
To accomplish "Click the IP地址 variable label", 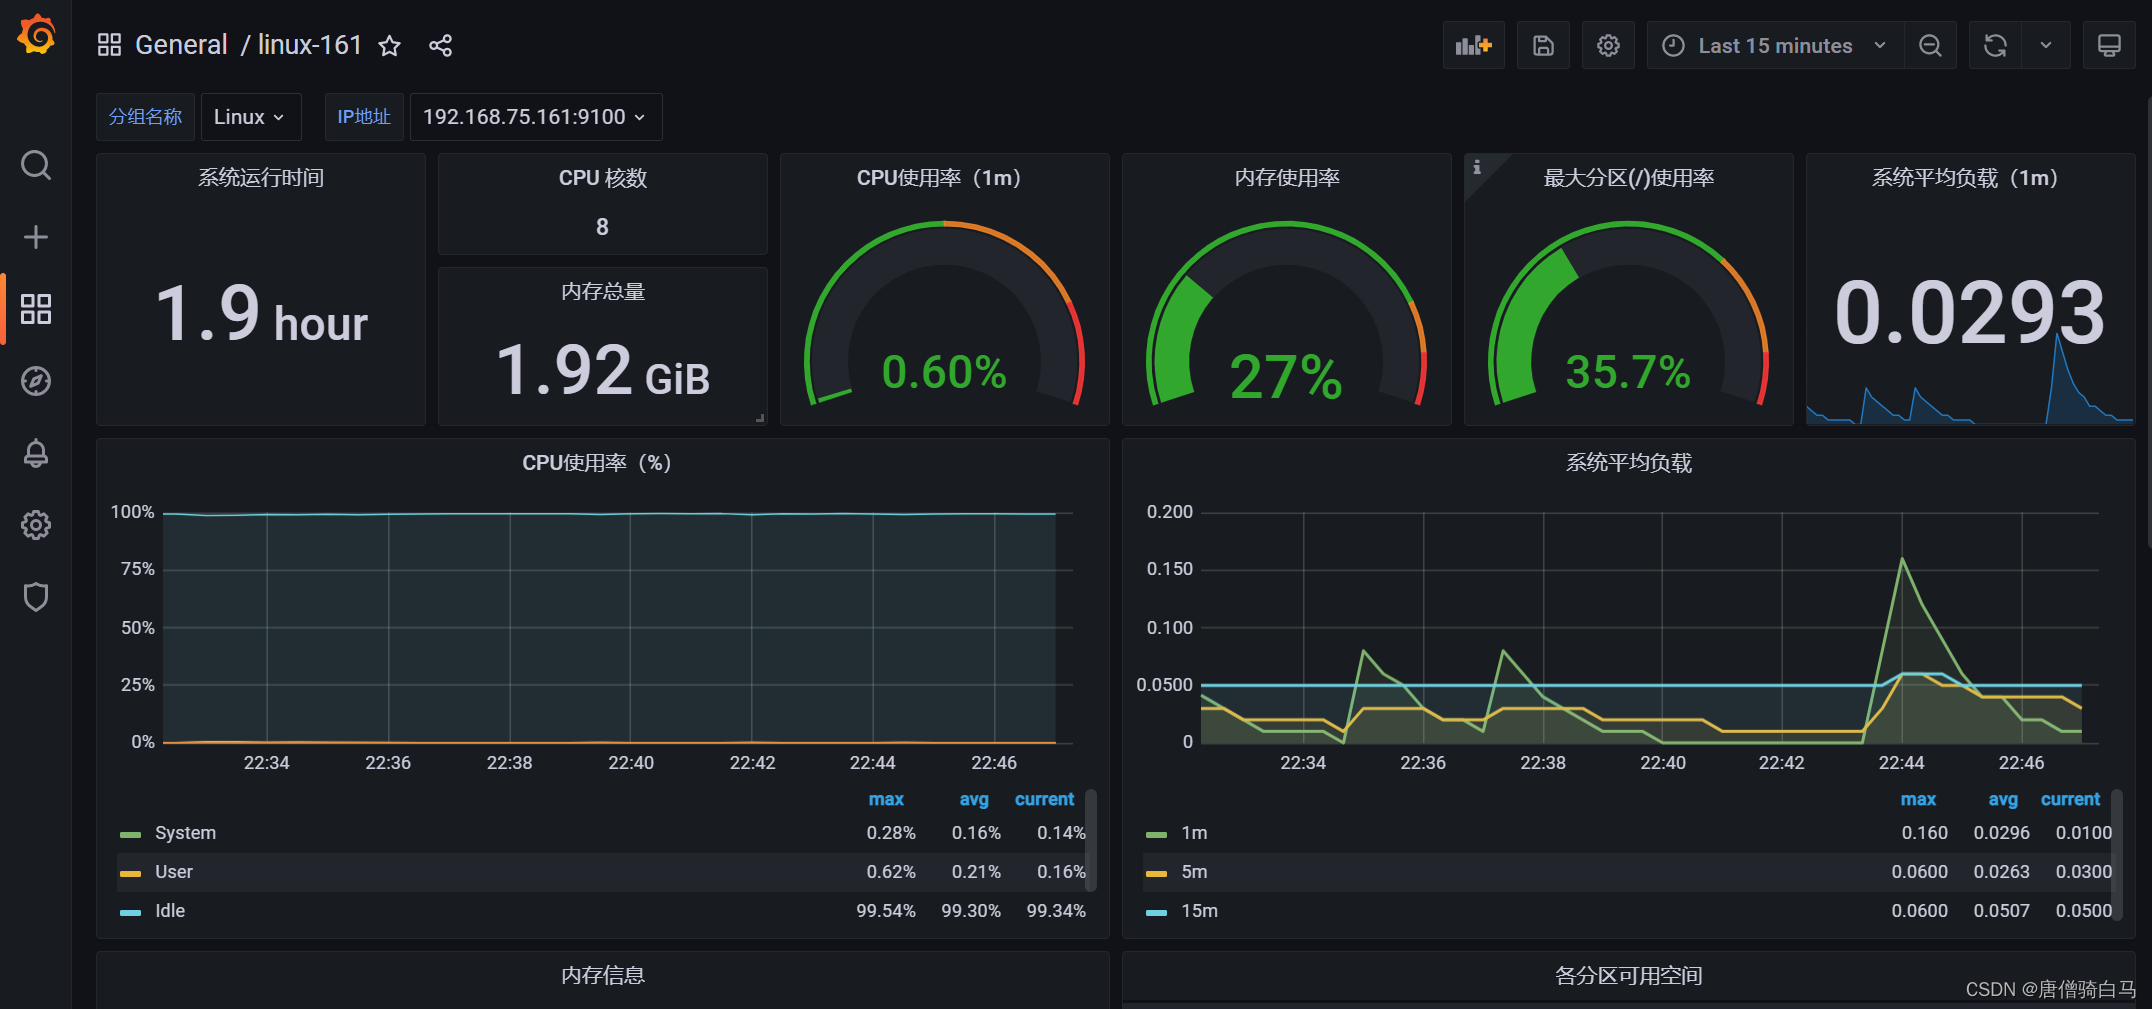I will [364, 117].
